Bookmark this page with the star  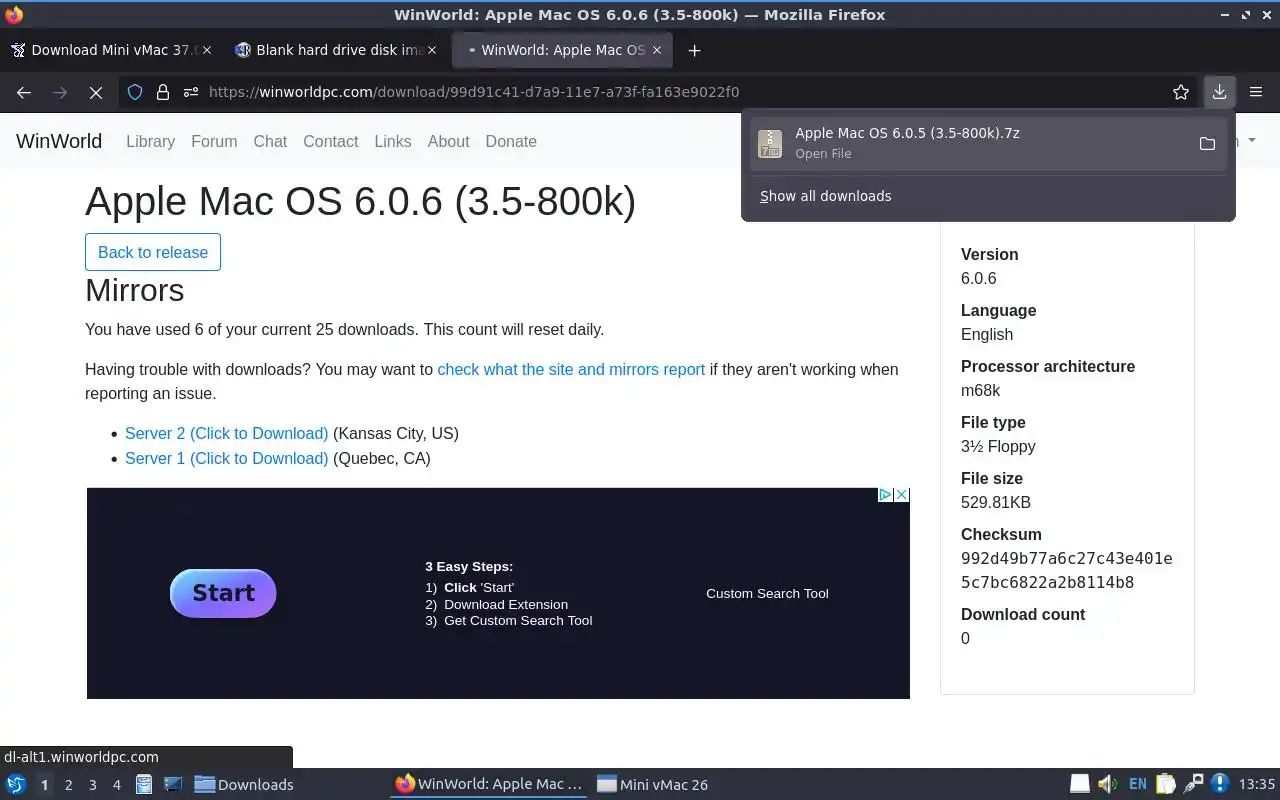1181,92
